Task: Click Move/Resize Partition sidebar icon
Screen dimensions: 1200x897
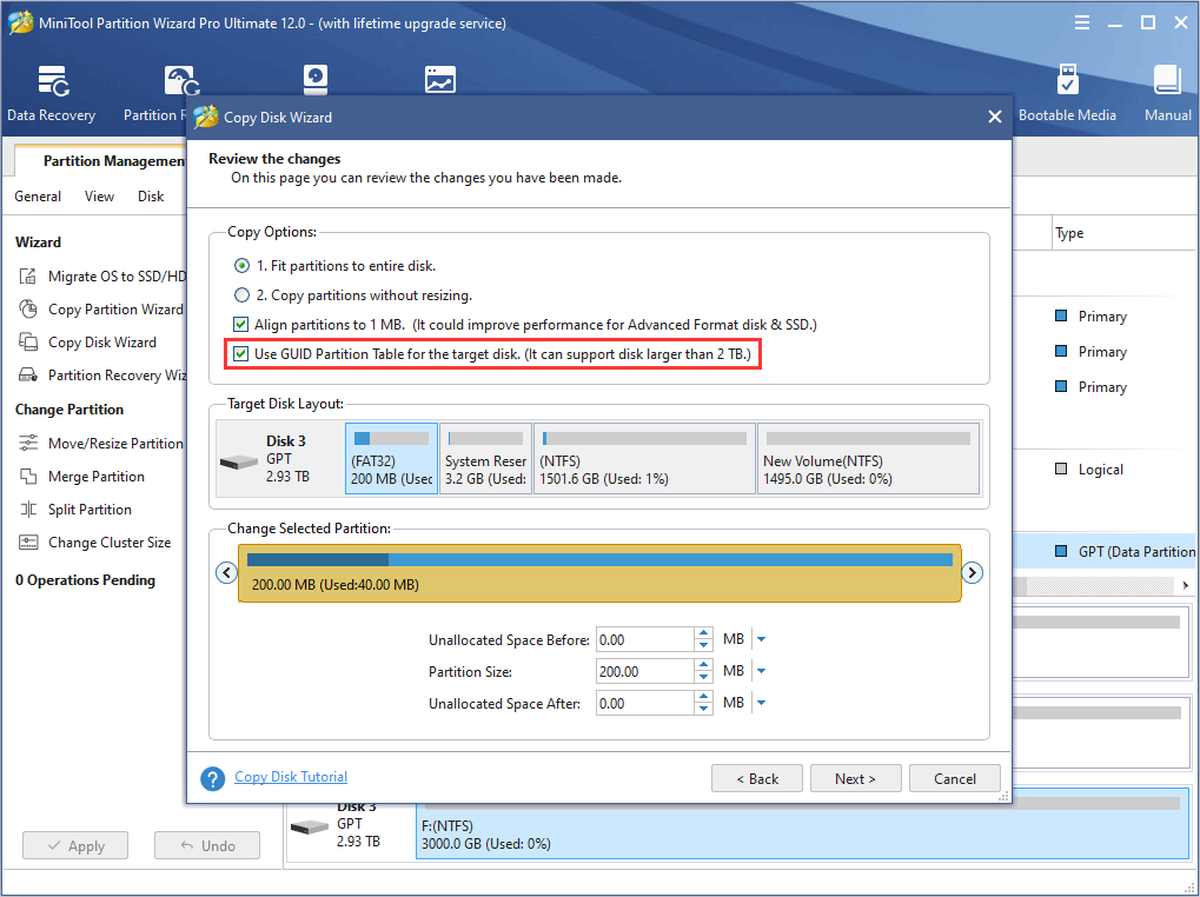Action: (x=29, y=443)
